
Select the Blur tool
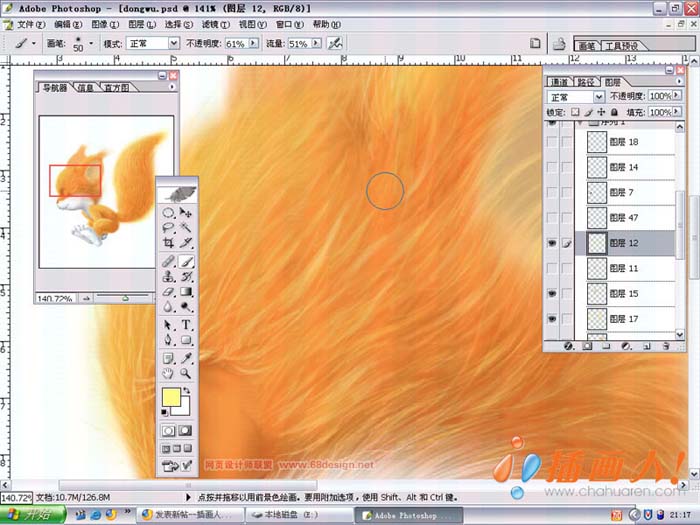[168, 307]
